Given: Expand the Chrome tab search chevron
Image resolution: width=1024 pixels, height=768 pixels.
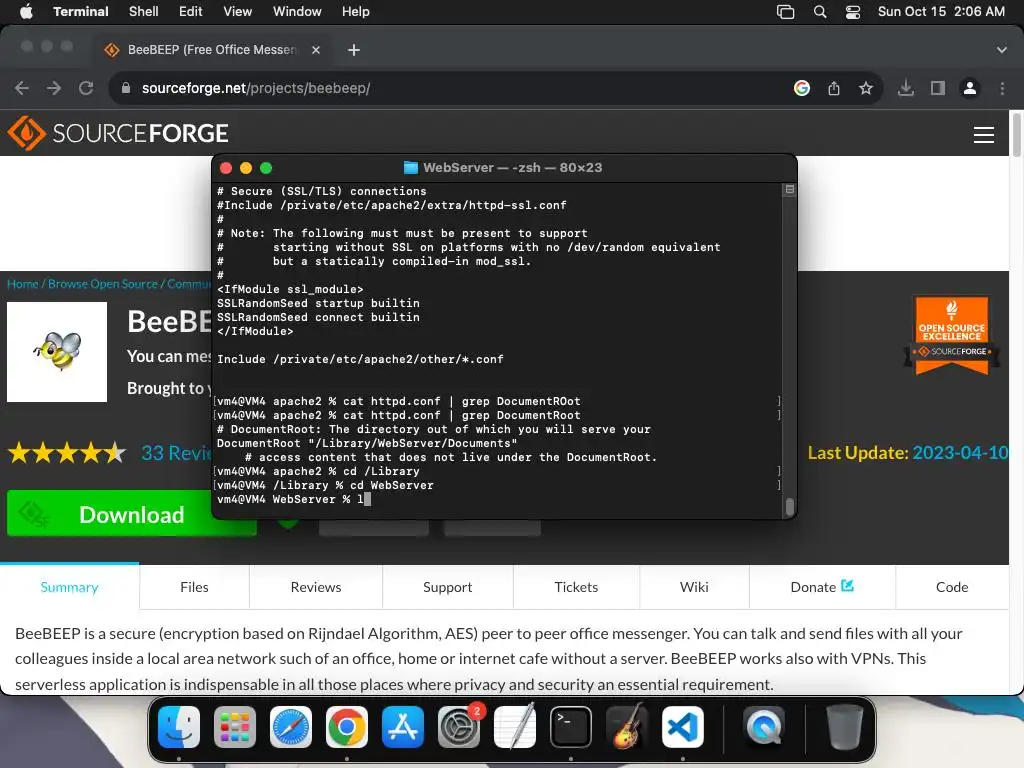Looking at the screenshot, I should coord(1001,50).
